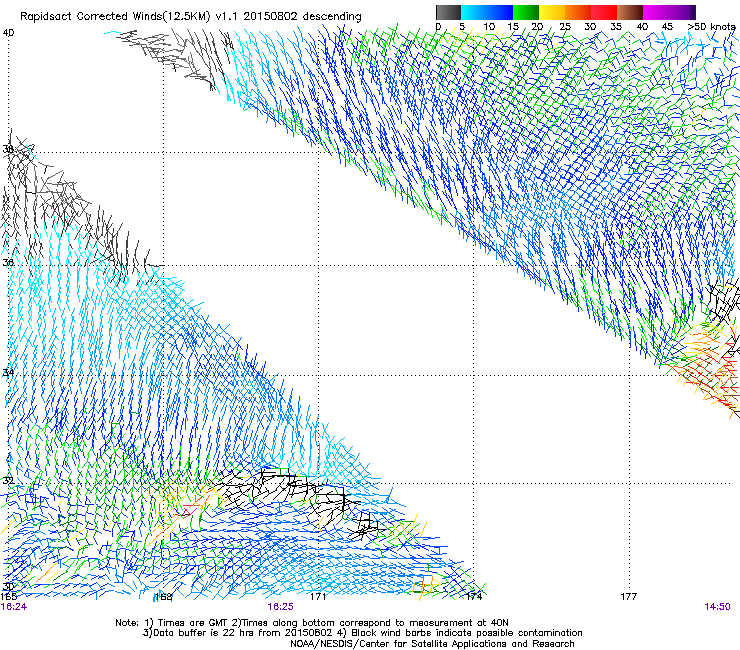Click the '>50 knots' legend label
740x650 pixels.
[x=711, y=27]
